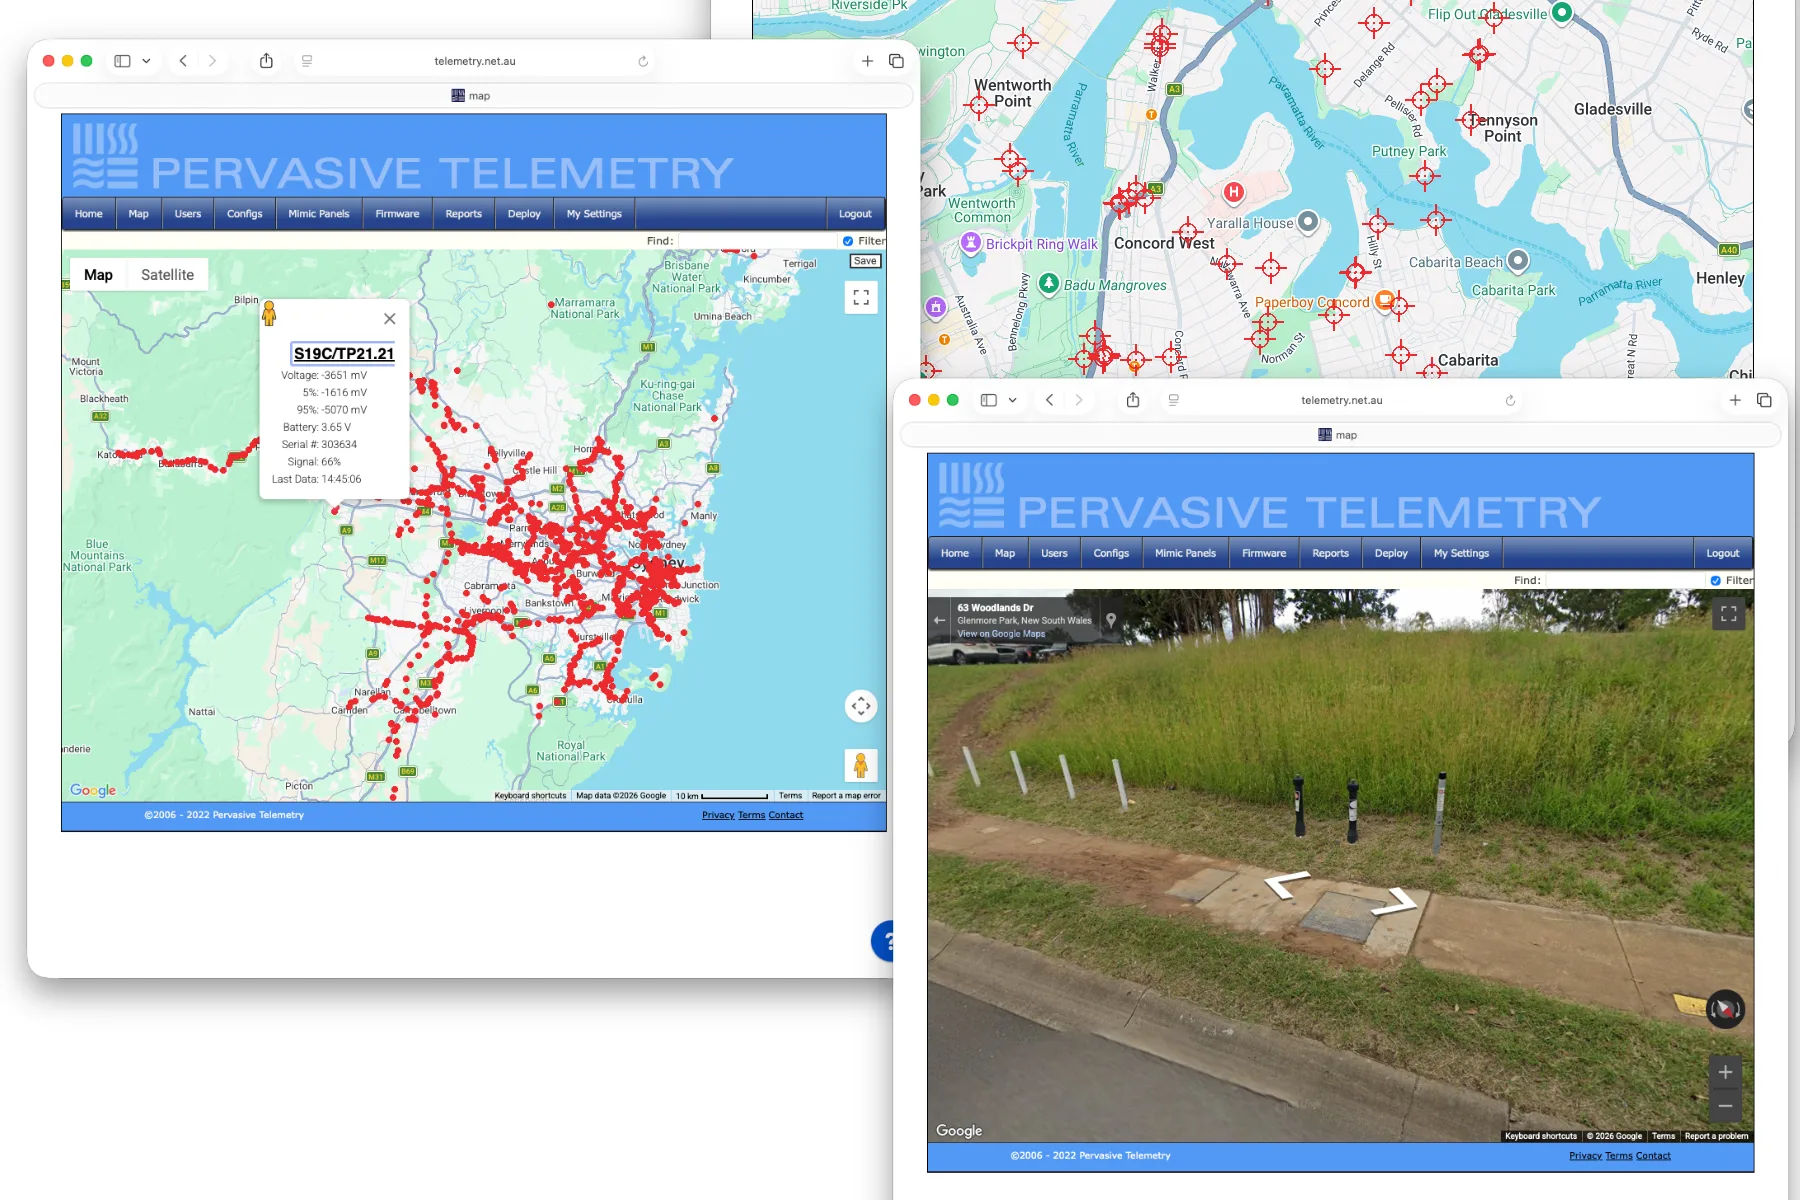The image size is (1800, 1200).
Task: Close the S19C/TP21.21 info popup
Action: [390, 319]
